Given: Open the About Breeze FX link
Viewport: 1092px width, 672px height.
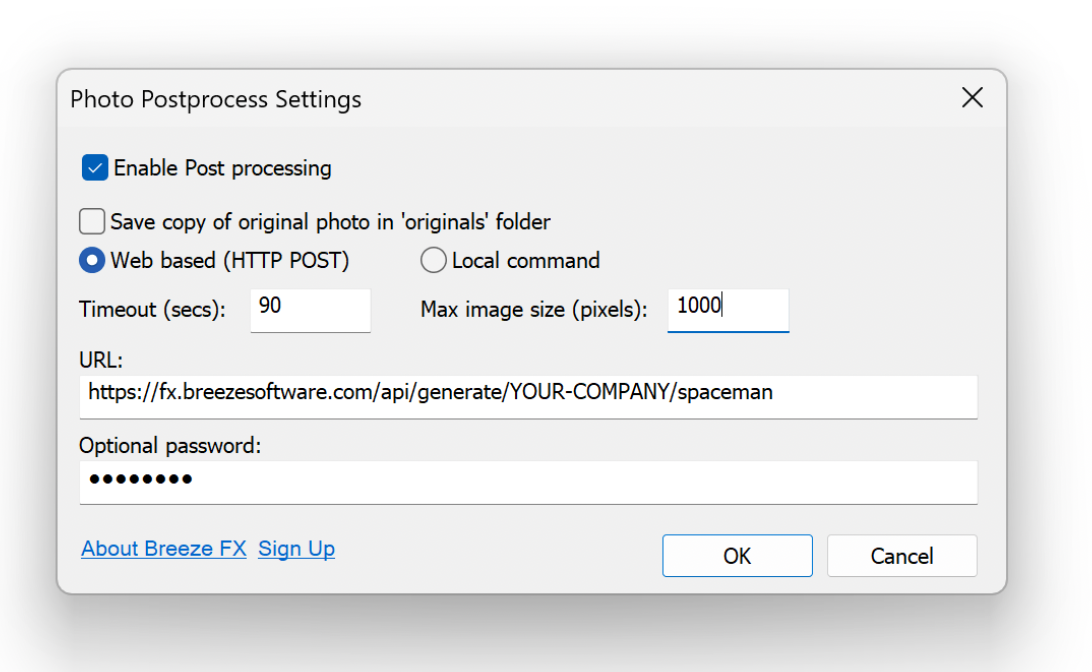Looking at the screenshot, I should (x=164, y=549).
